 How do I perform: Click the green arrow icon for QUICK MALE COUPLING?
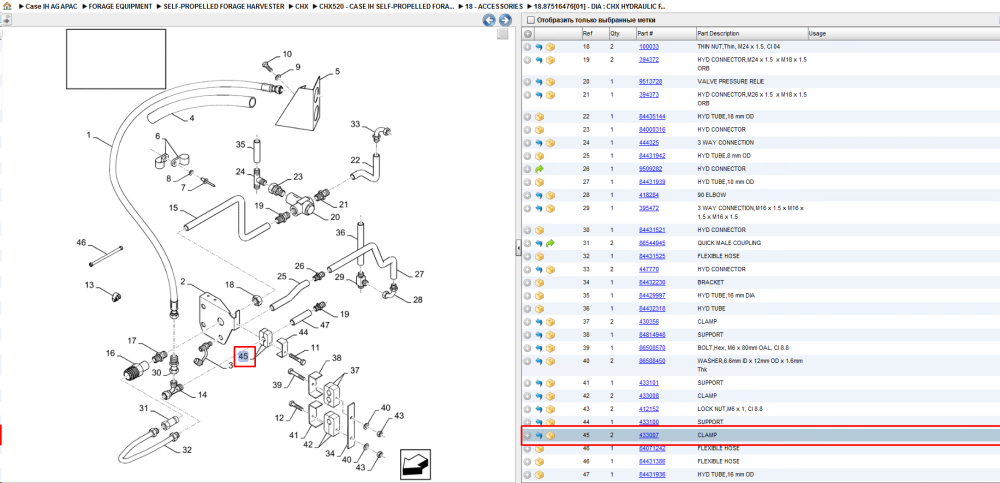pyautogui.click(x=550, y=243)
